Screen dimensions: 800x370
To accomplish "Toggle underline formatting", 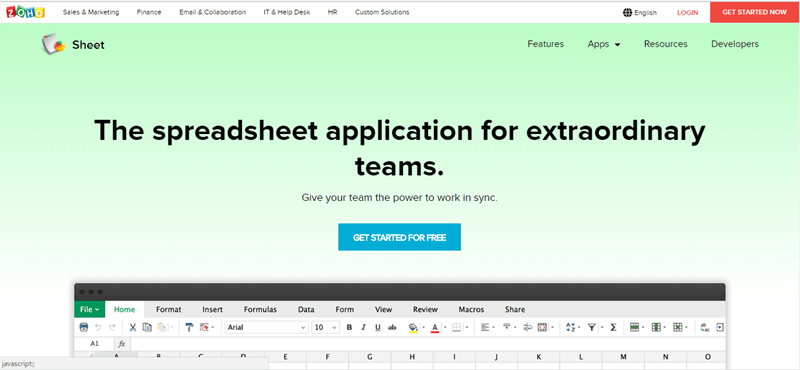I will coord(378,328).
